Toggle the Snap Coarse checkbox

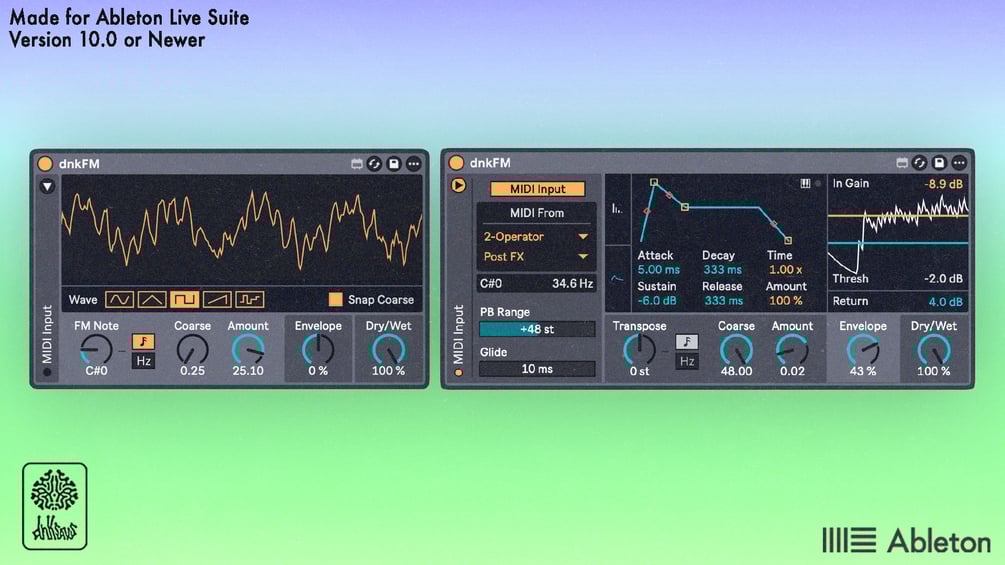tap(335, 299)
